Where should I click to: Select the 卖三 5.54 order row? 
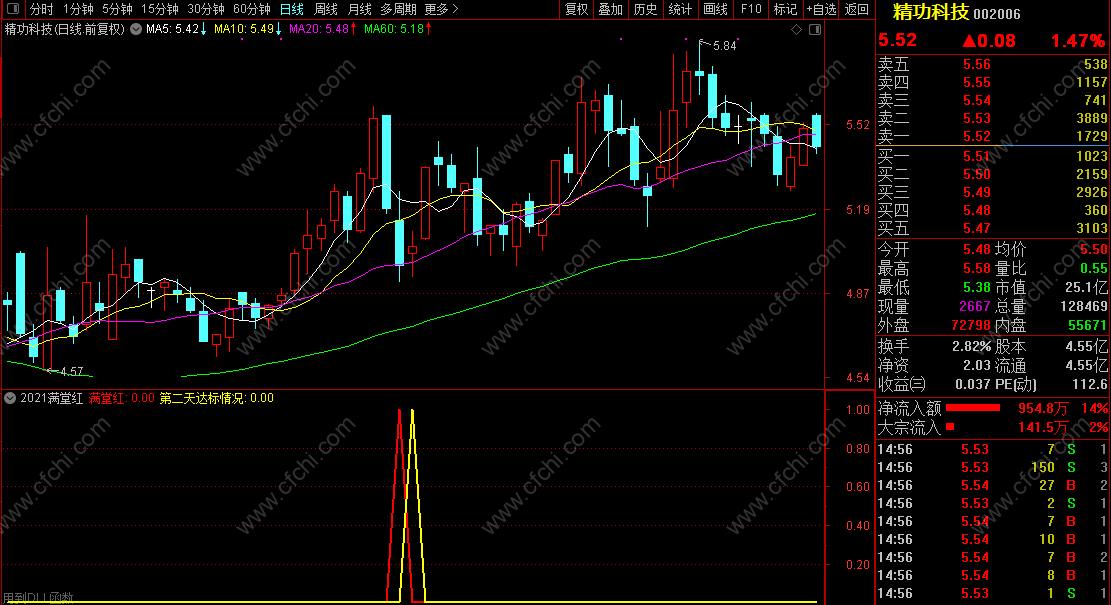993,101
